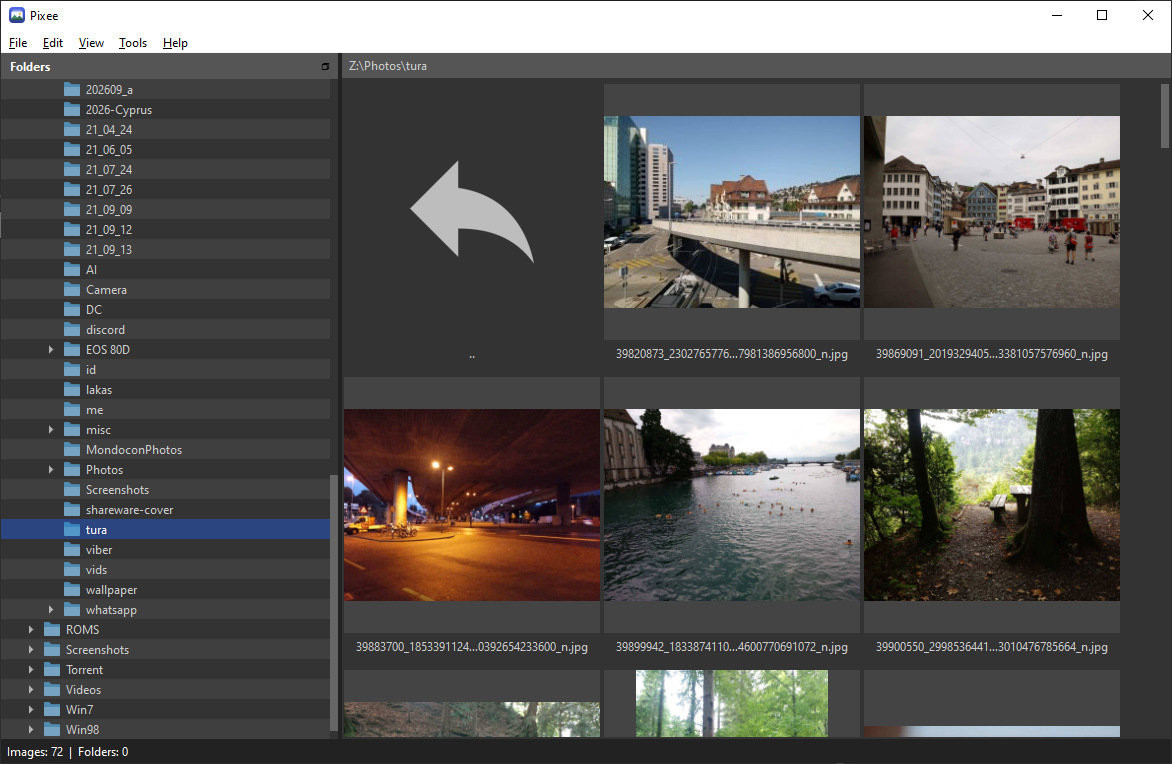Image resolution: width=1172 pixels, height=764 pixels.
Task: Click the folder tree vertical scrollbar
Action: click(333, 604)
